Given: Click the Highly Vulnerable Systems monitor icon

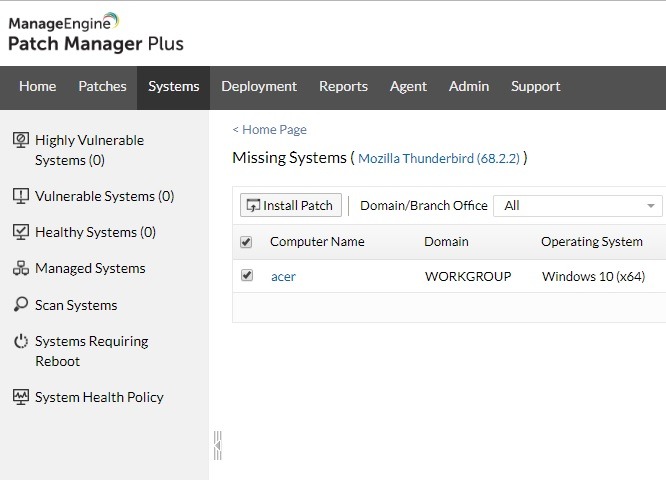Looking at the screenshot, I should click(x=21, y=141).
